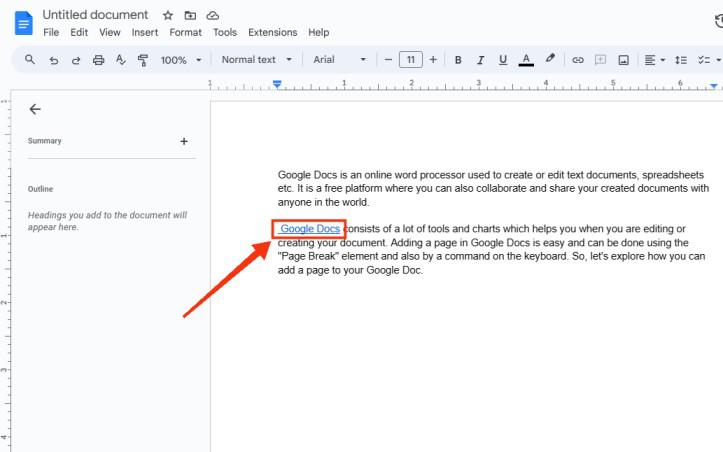This screenshot has width=723, height=452.
Task: Open the Extensions menu
Action: [x=272, y=33]
